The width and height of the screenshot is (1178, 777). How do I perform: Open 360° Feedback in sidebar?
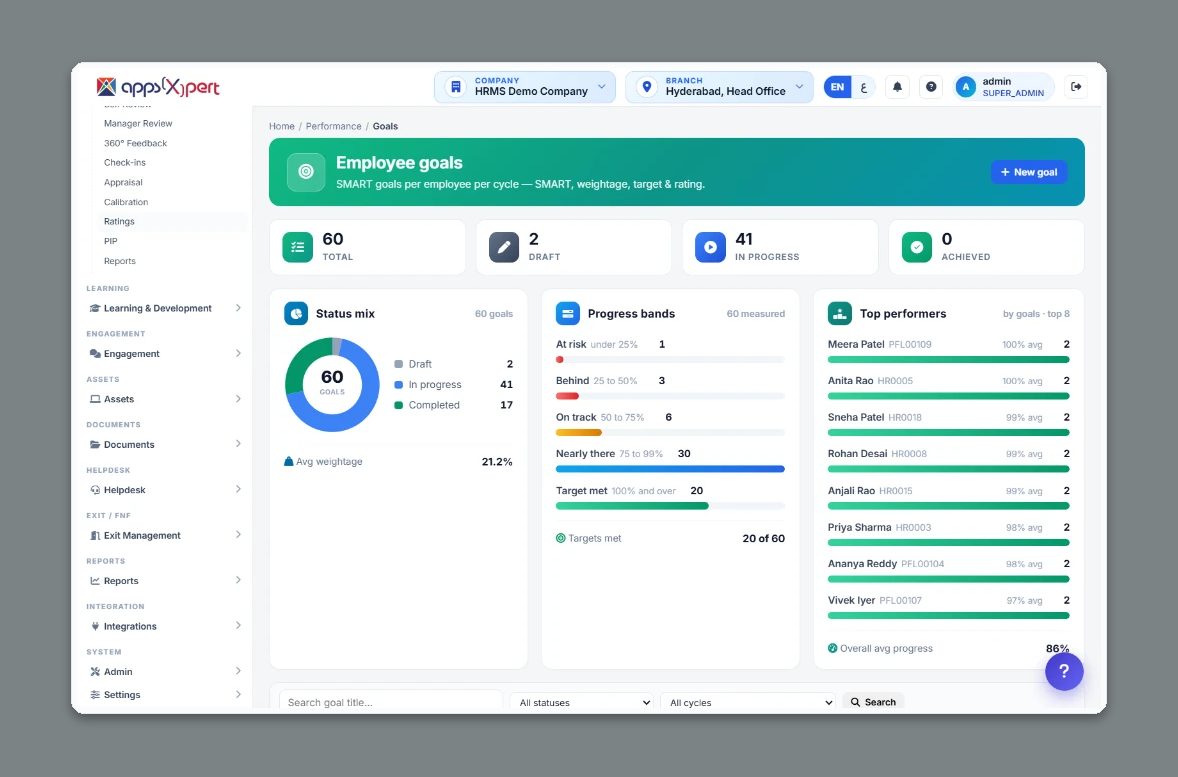(135, 143)
